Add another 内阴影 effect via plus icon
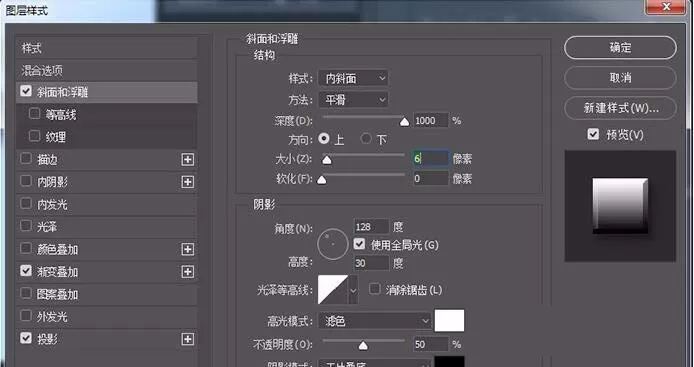The height and width of the screenshot is (367, 694). click(188, 182)
